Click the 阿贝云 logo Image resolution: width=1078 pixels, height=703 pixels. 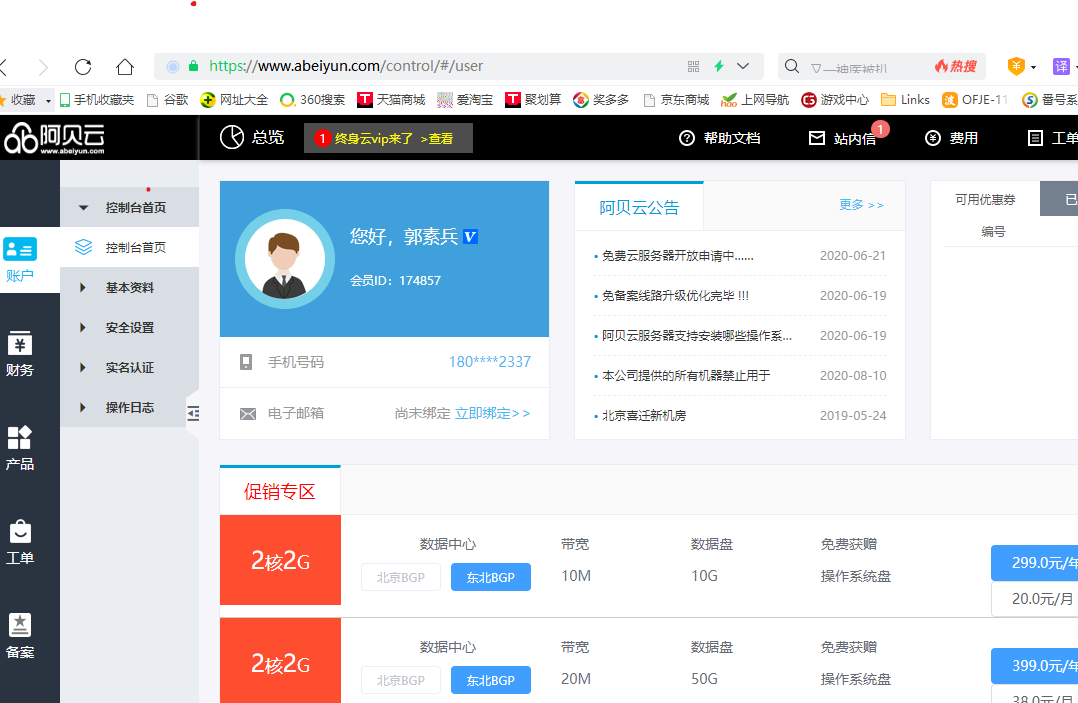pyautogui.click(x=55, y=138)
